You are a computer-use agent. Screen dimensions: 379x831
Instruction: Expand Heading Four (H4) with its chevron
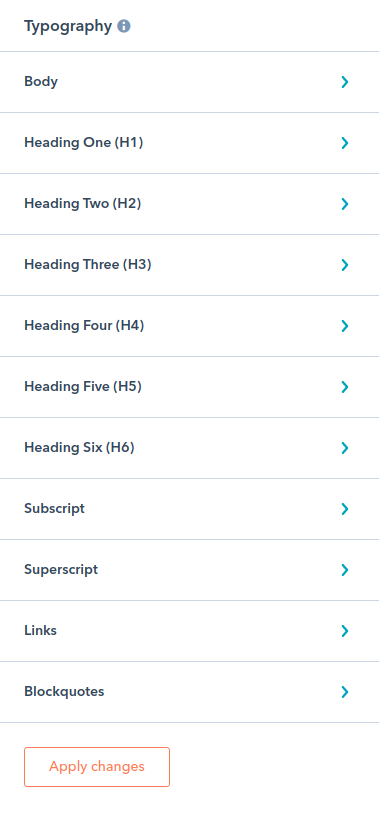345,325
